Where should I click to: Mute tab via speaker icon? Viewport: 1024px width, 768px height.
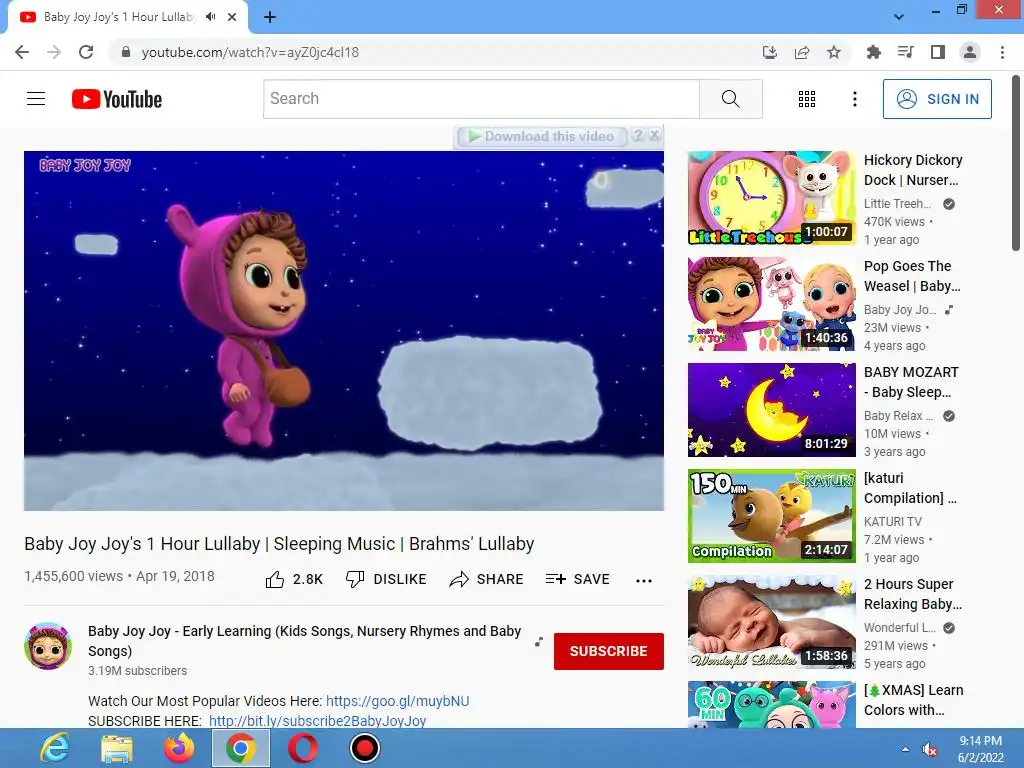click(210, 17)
